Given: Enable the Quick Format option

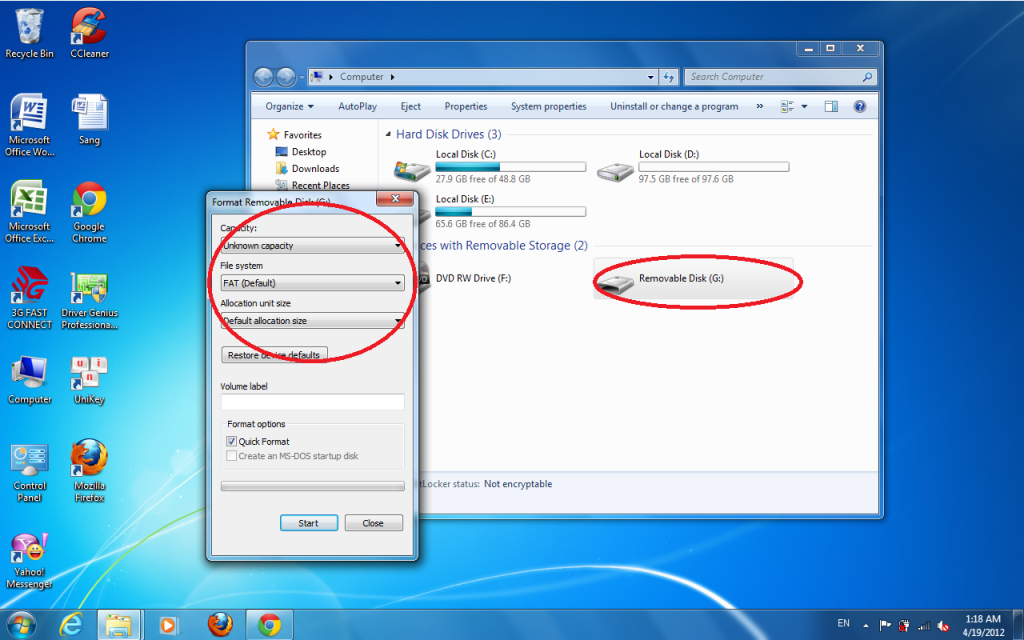Looking at the screenshot, I should tap(233, 441).
